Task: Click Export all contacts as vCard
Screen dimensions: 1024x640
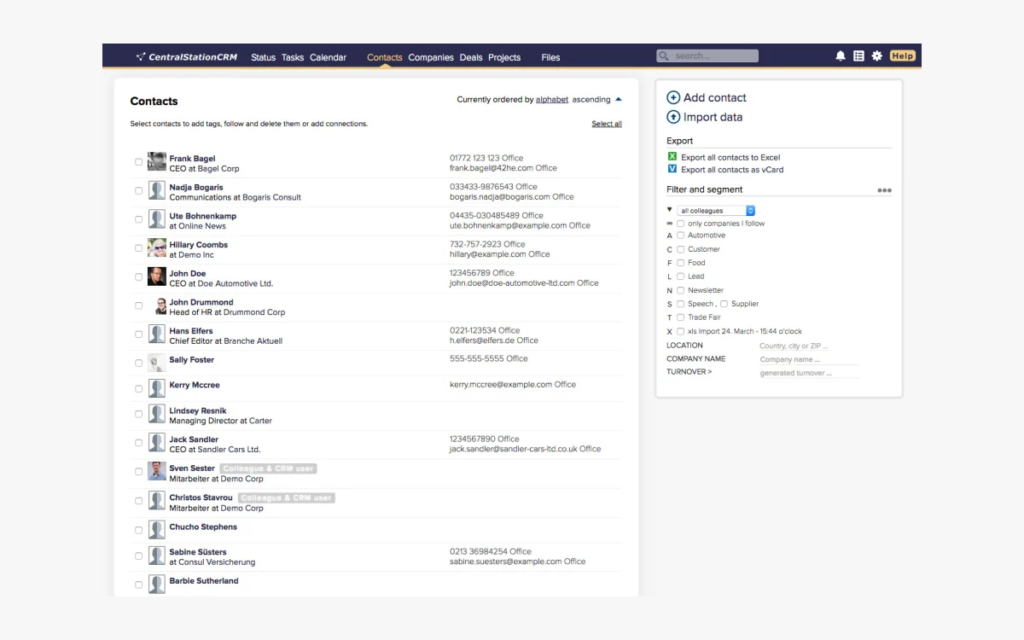Action: (732, 170)
